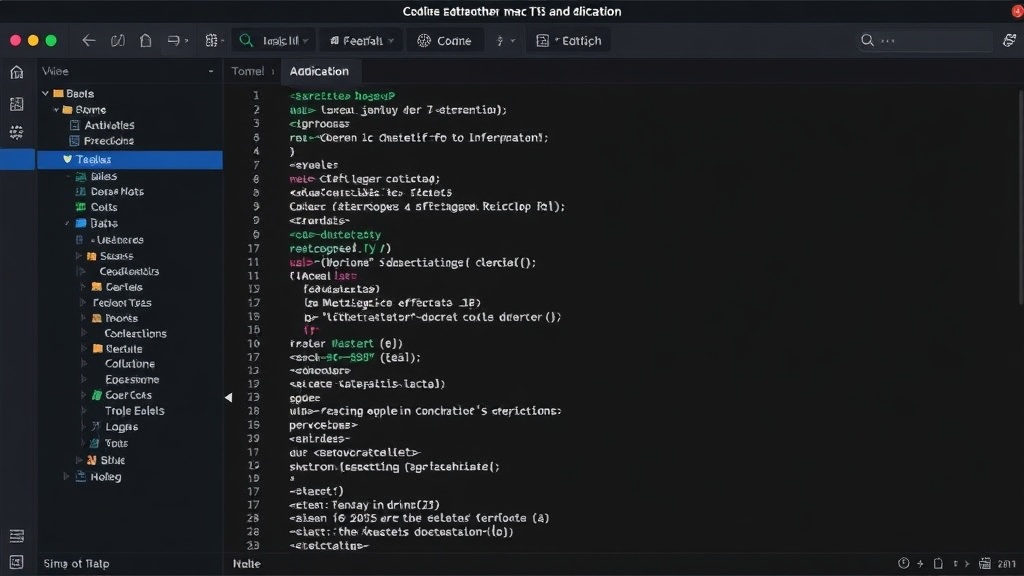1024x576 pixels.
Task: Click the 2011 value in the status bar
Action: 1006,564
